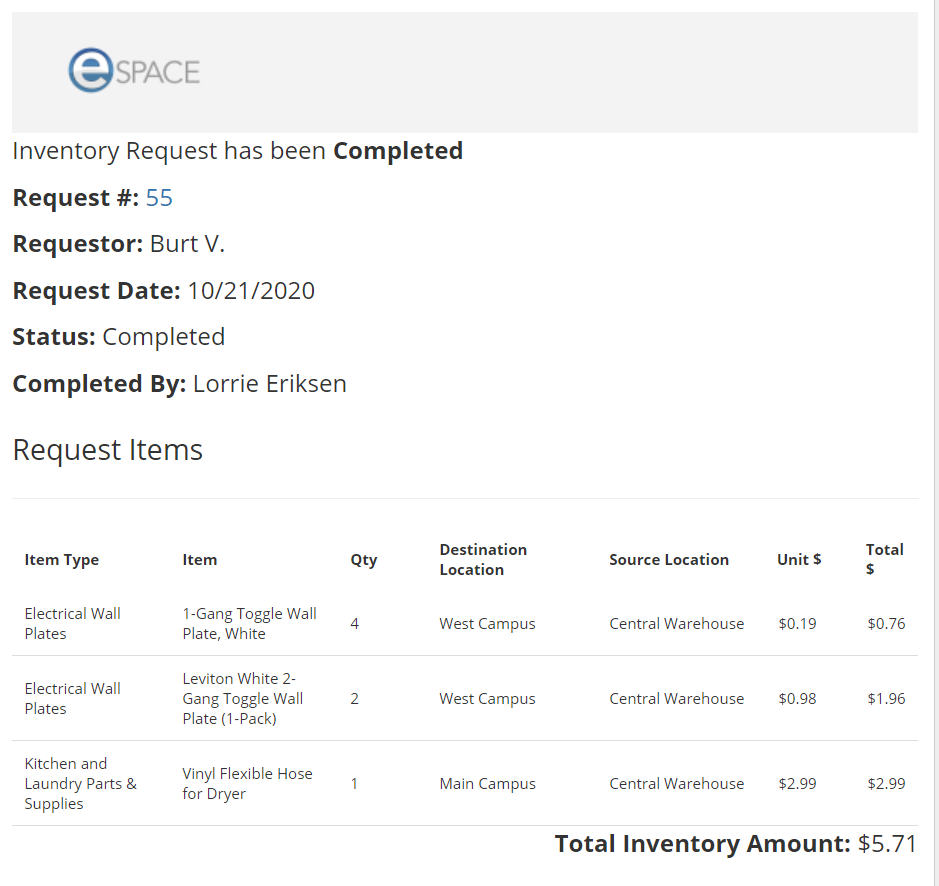Click the Completed By name Lorrie Eriksen

[x=269, y=384]
